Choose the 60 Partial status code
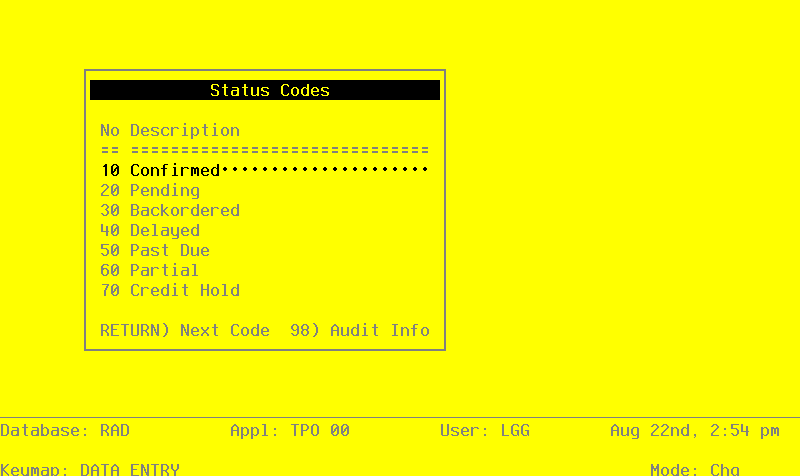Screen dimensions: 800x476 [149, 270]
